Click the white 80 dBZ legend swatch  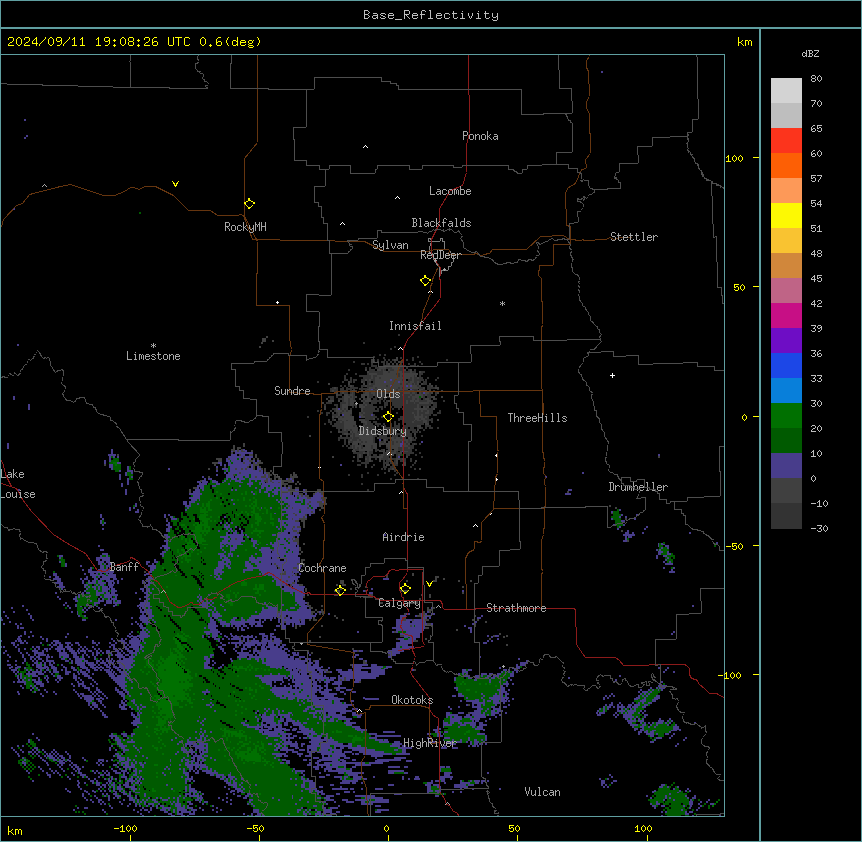click(x=786, y=90)
